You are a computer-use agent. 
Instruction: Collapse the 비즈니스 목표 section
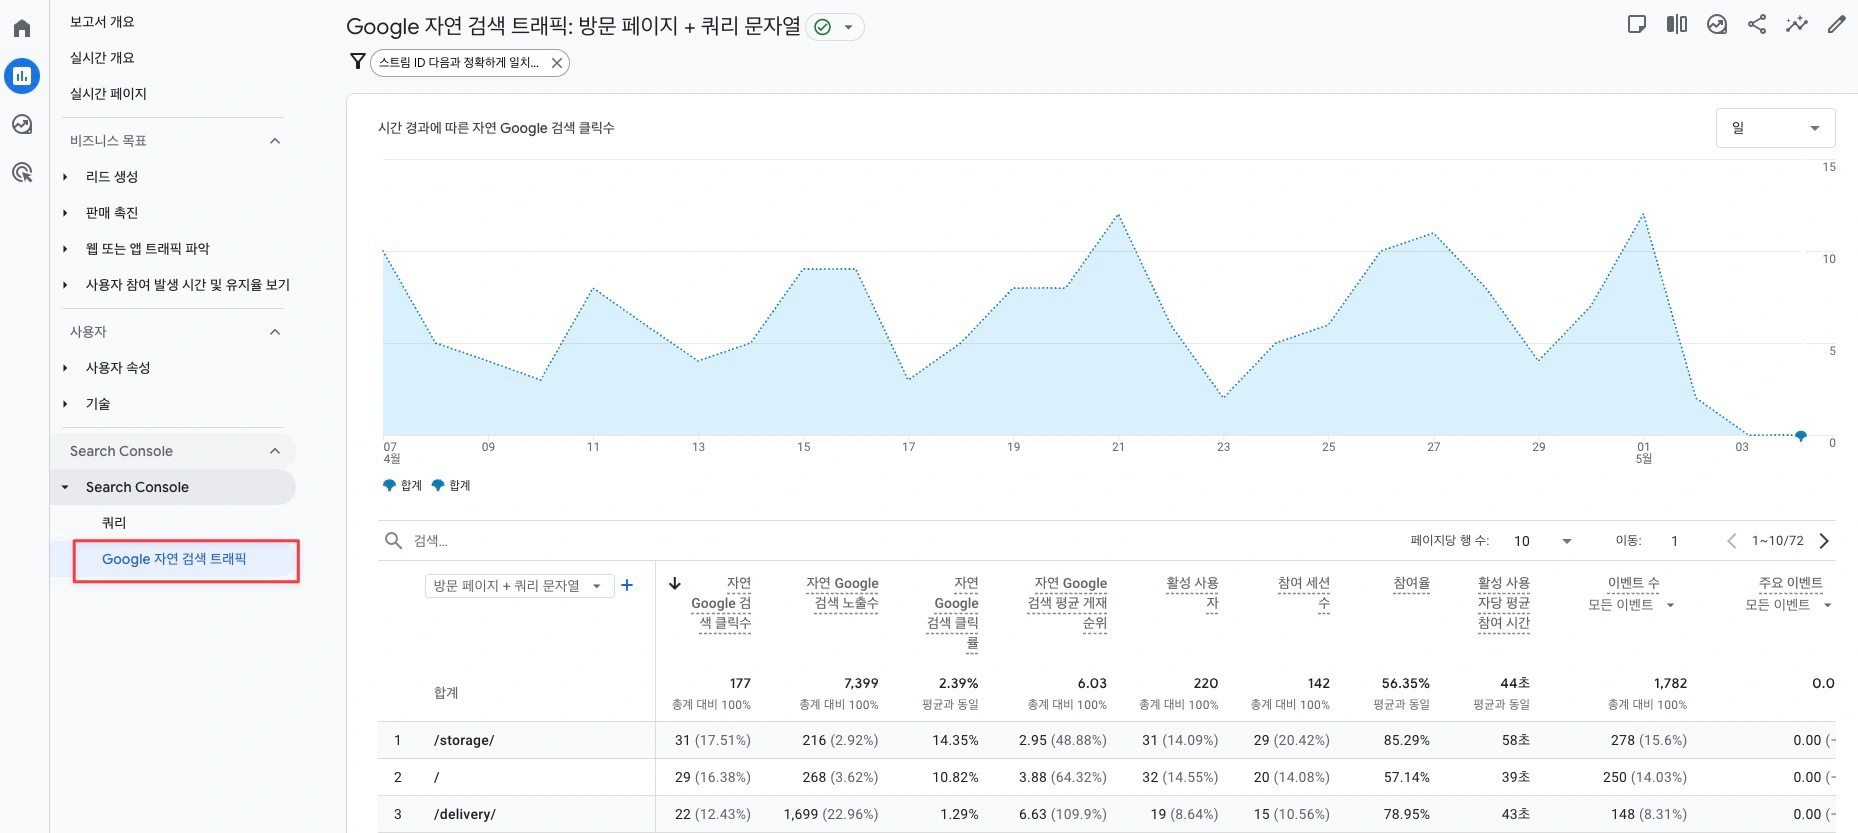click(x=275, y=141)
